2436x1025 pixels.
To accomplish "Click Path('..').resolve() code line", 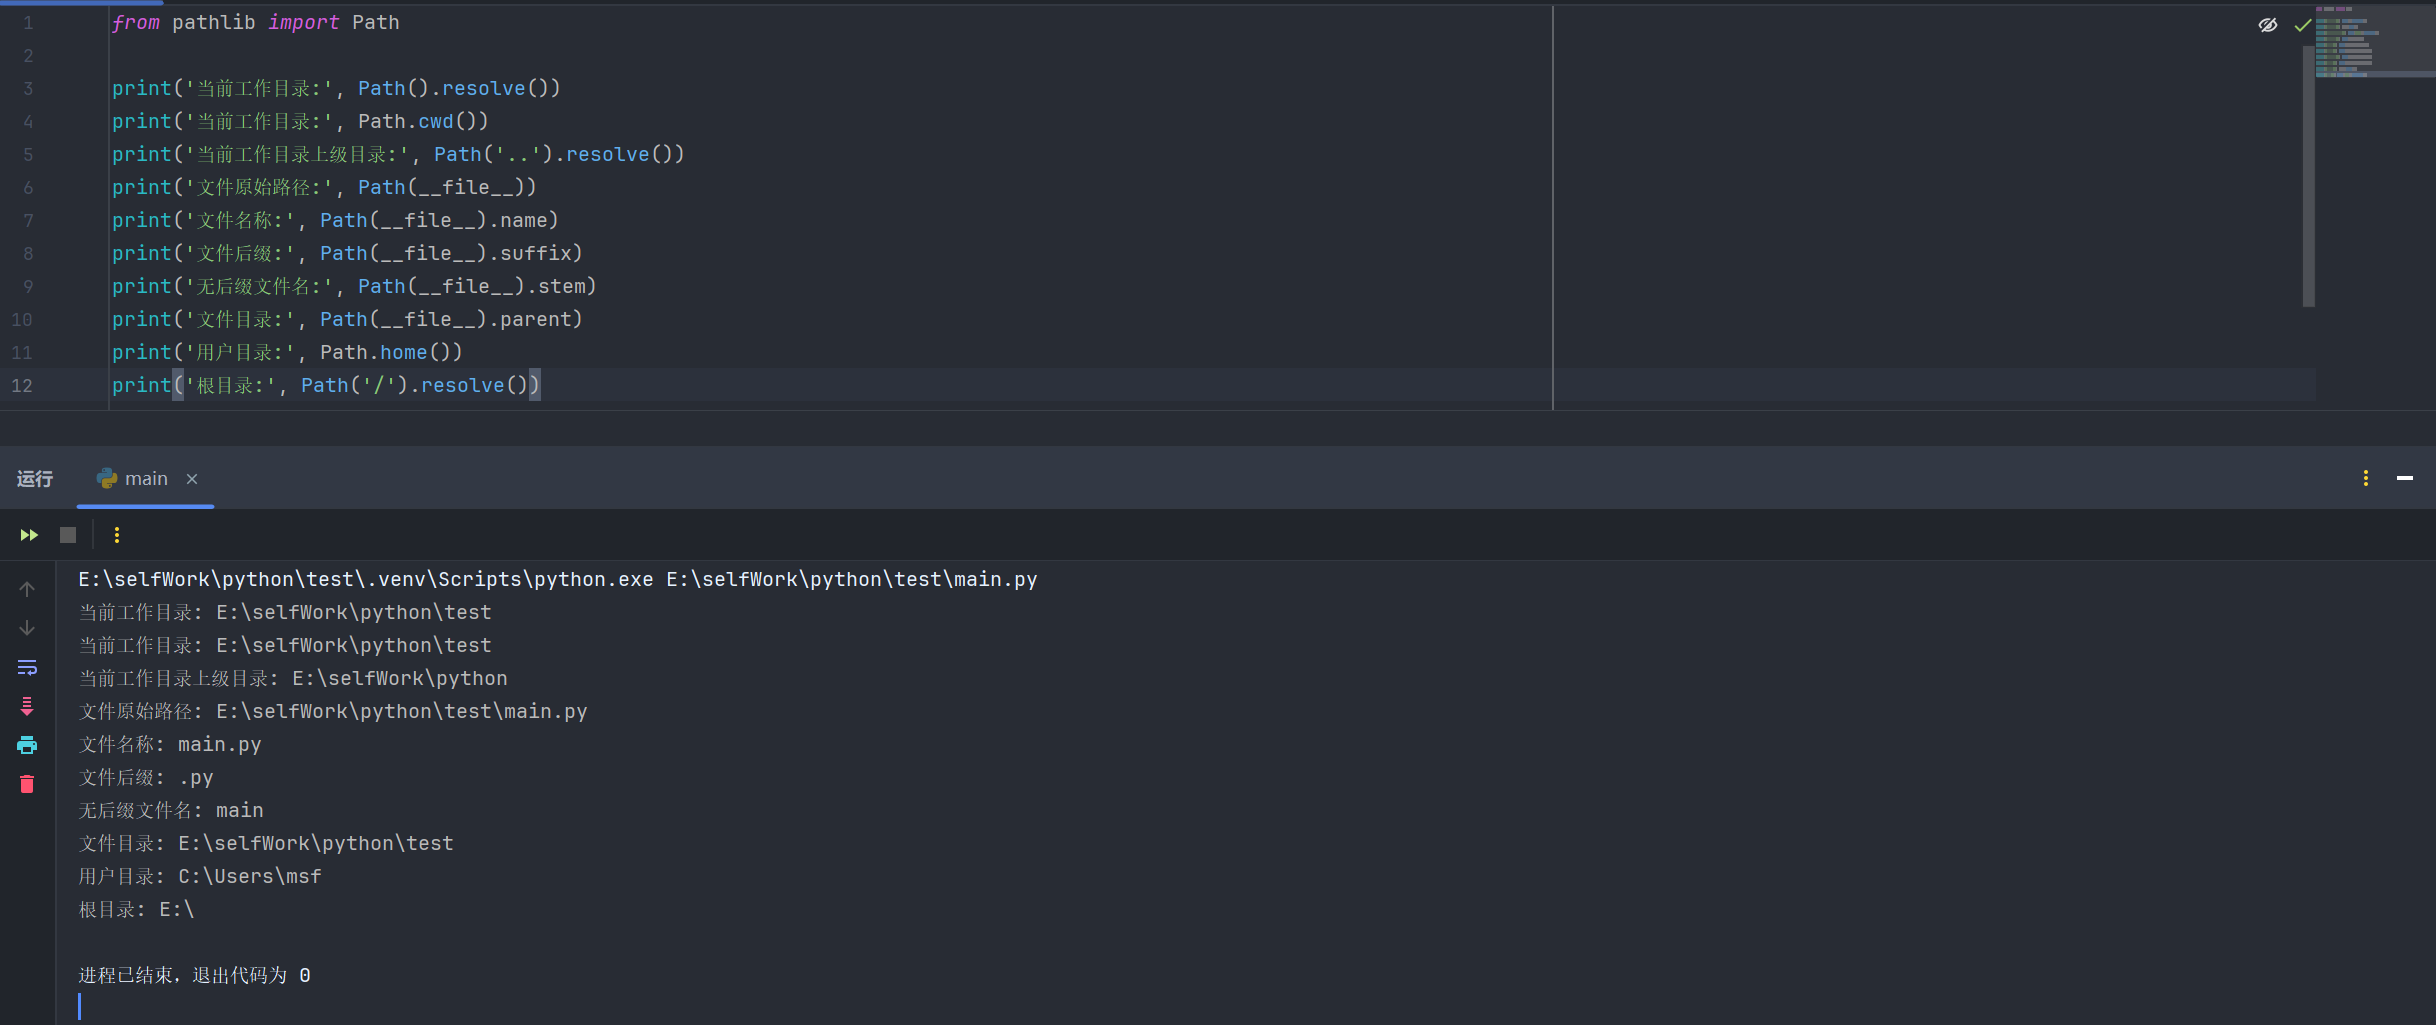I will click(x=398, y=154).
